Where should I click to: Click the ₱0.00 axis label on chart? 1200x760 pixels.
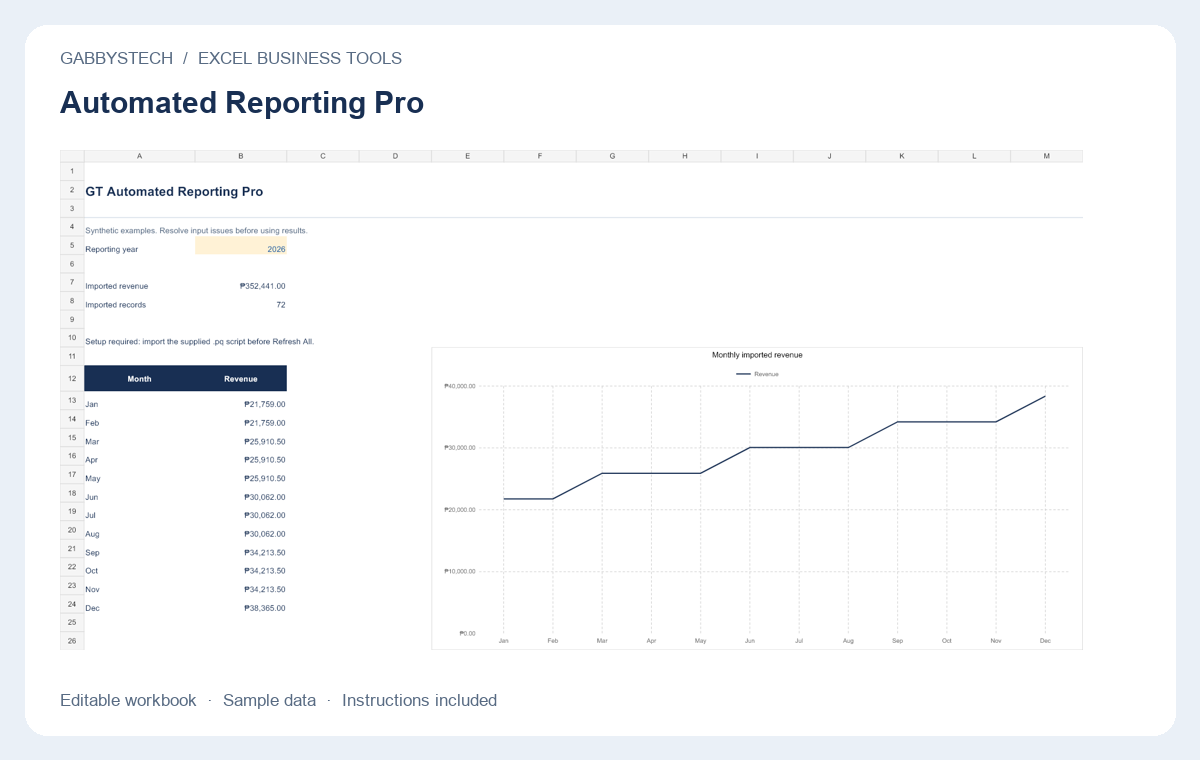coord(467,633)
